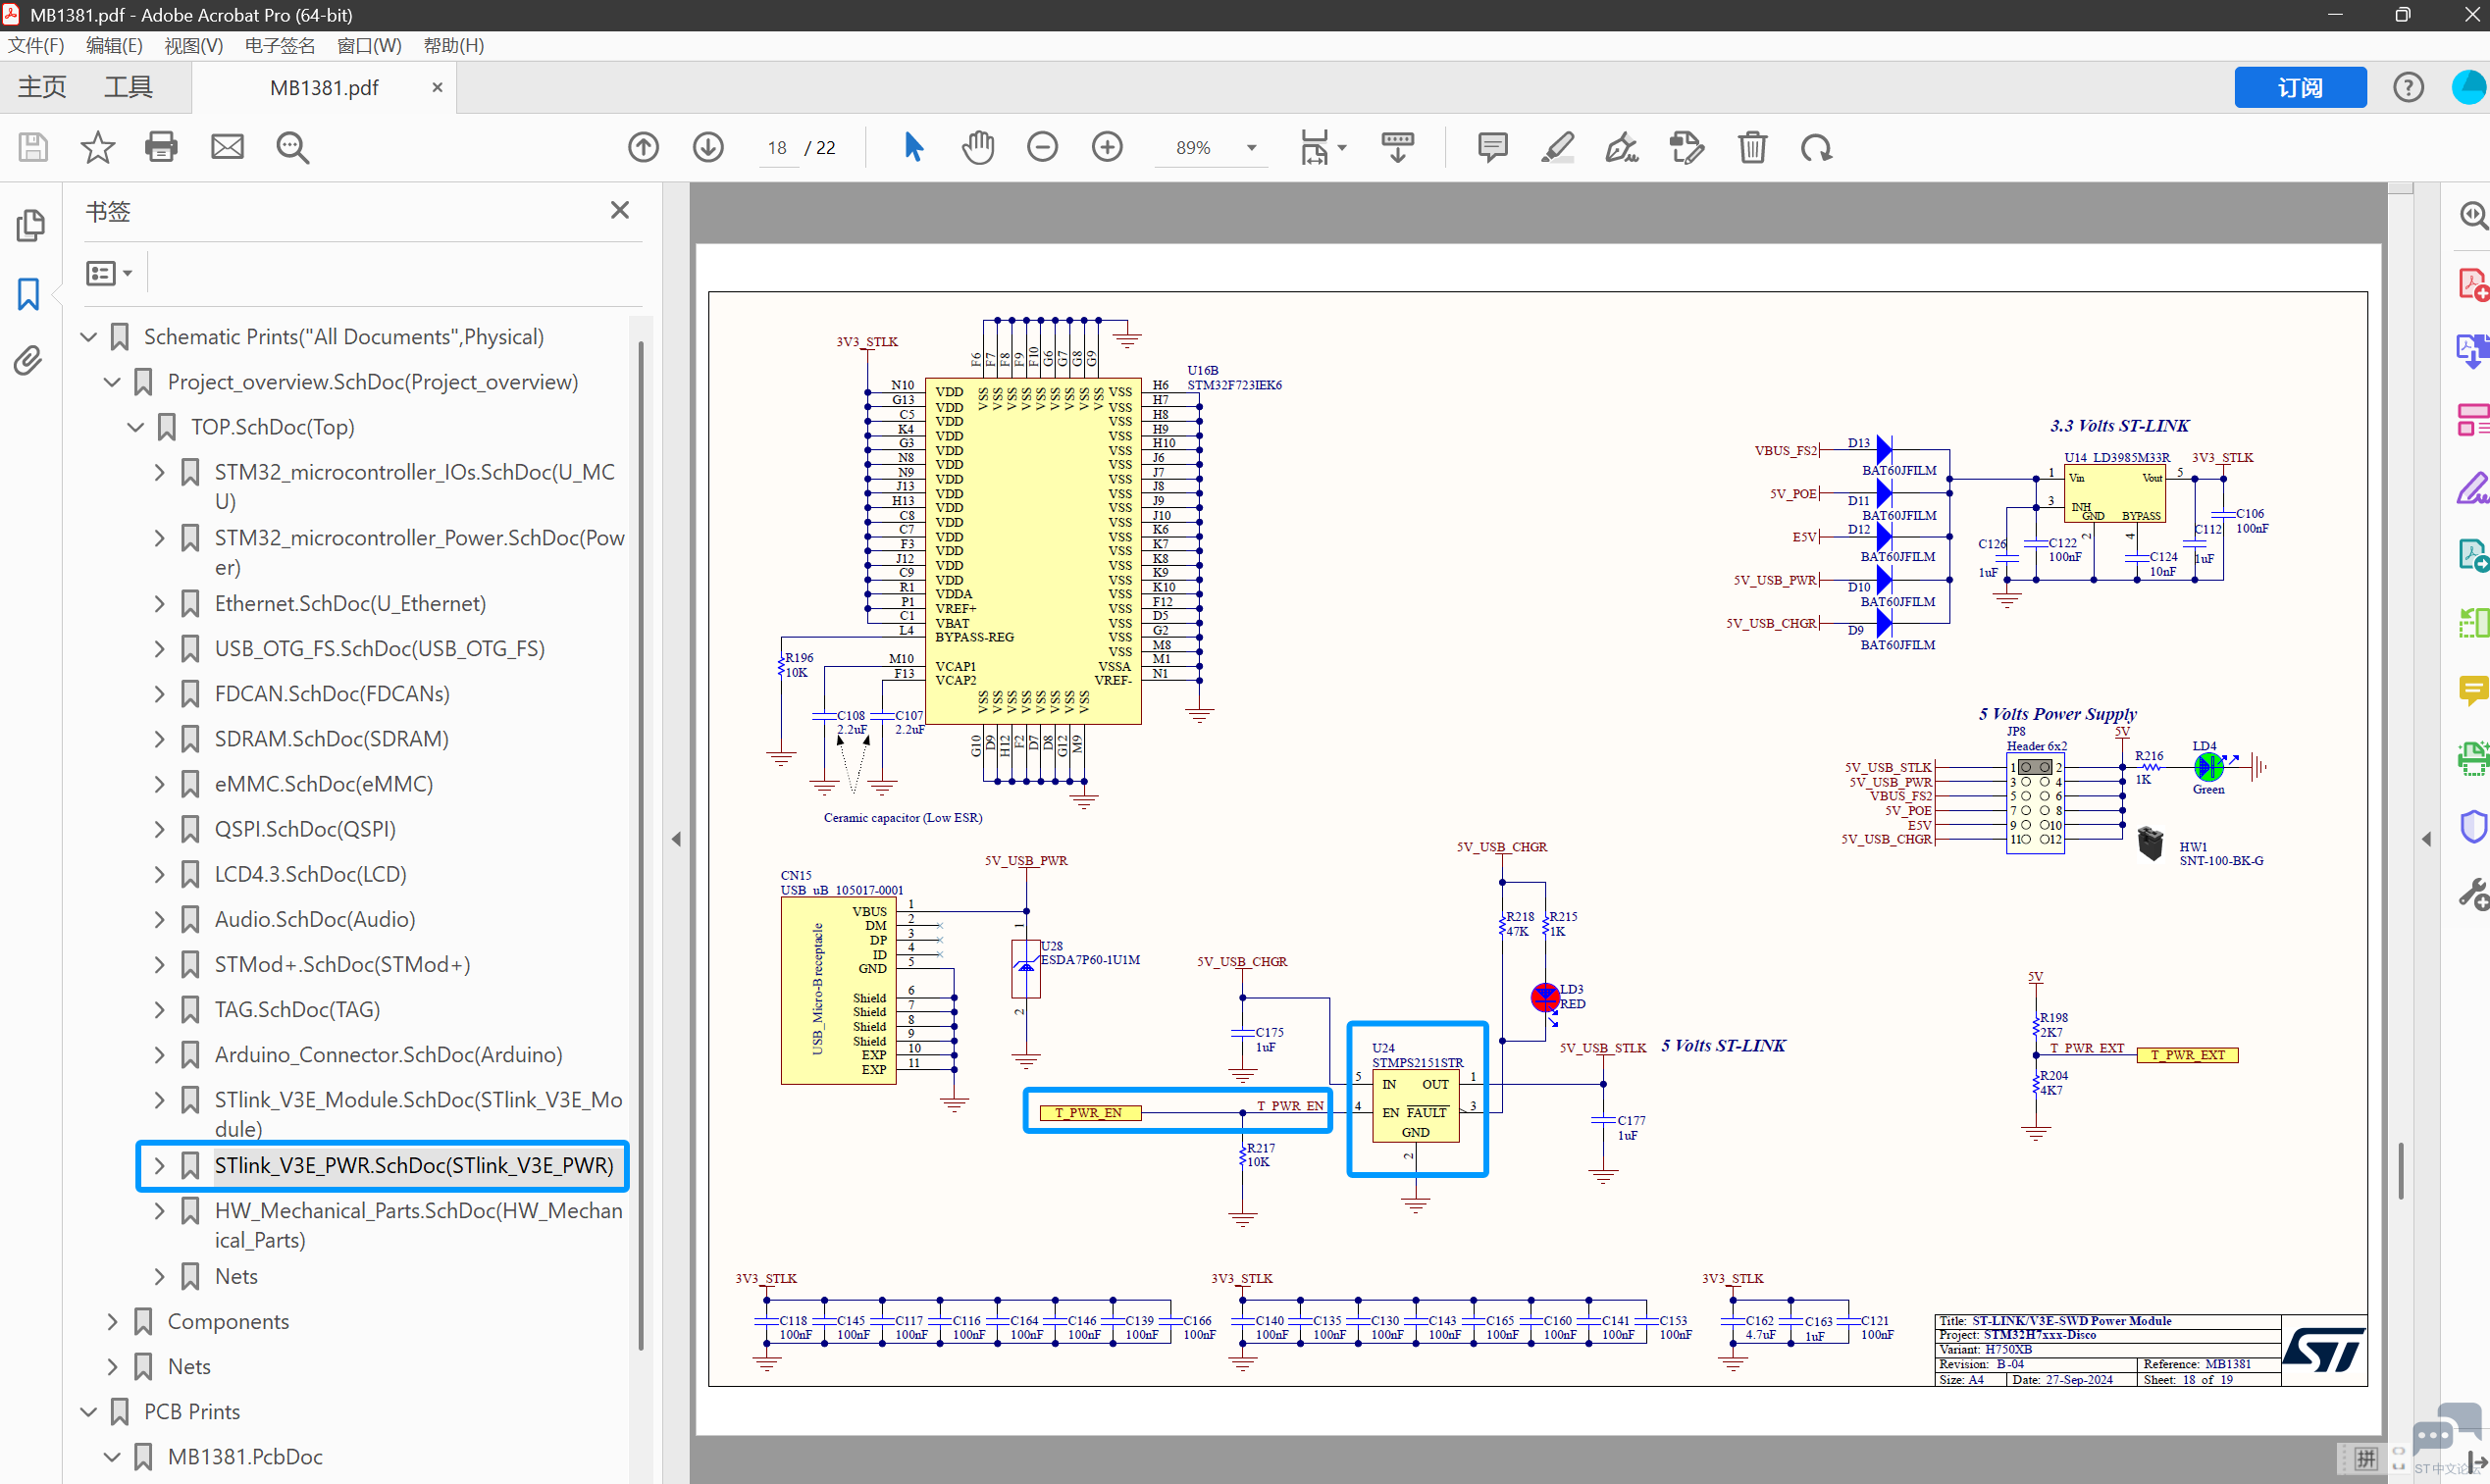Select the highlight text pen
This screenshot has height=1484, width=2490.
click(x=1557, y=148)
